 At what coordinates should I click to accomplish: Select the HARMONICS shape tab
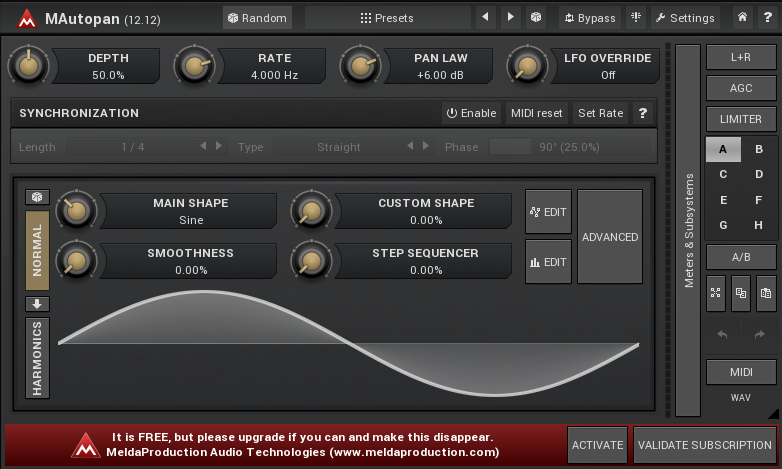(37, 358)
